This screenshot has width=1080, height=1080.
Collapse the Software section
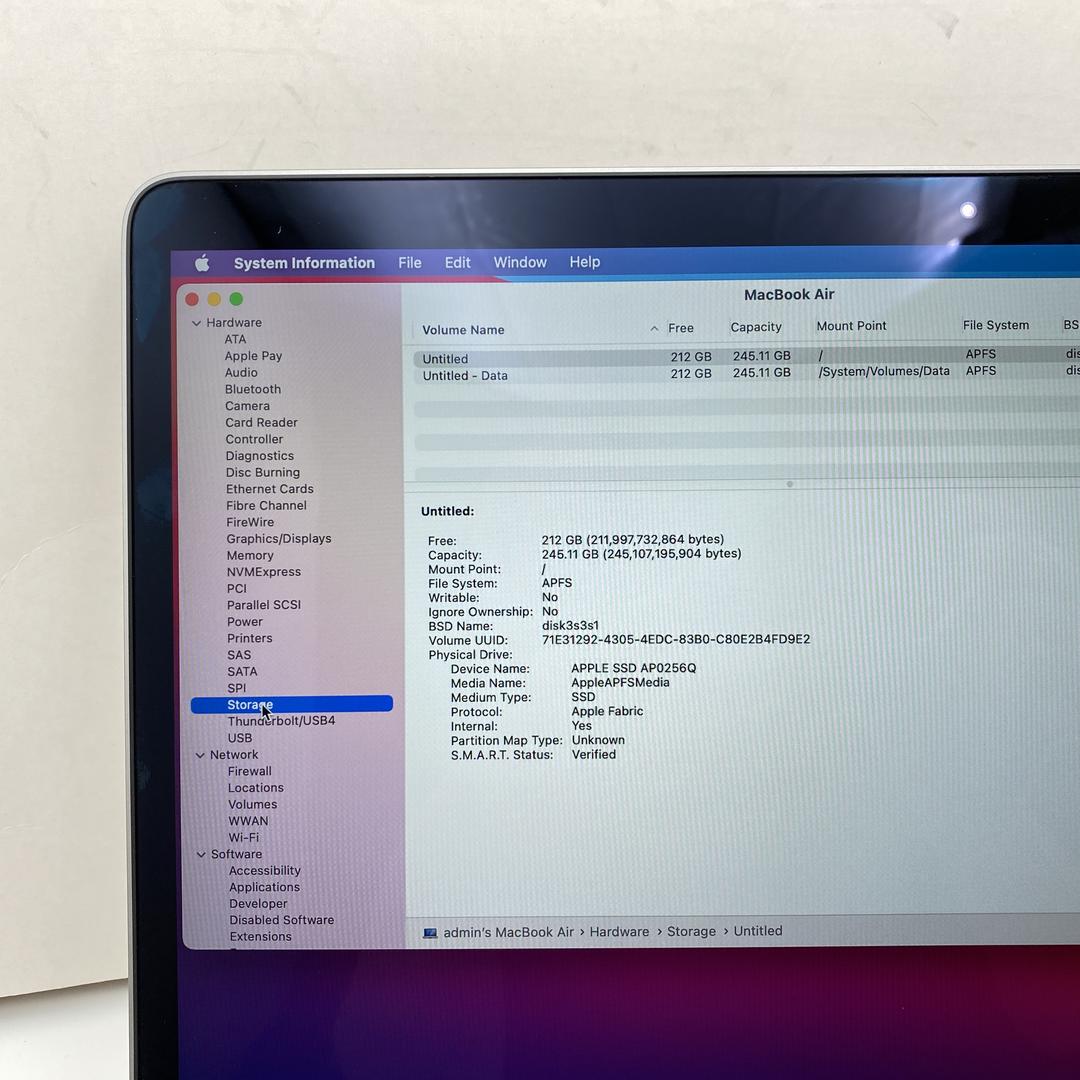click(x=201, y=855)
